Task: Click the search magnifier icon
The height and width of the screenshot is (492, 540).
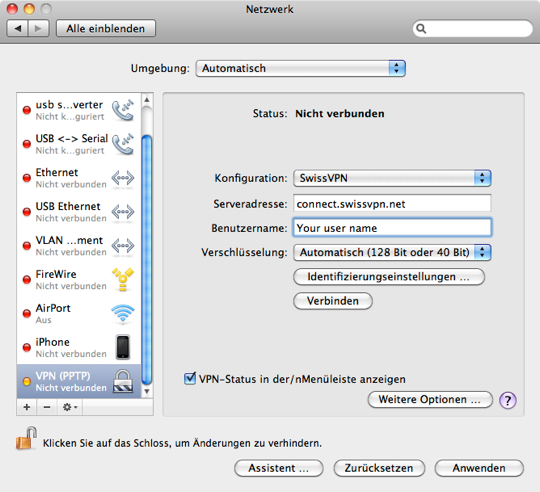Action: coord(421,29)
